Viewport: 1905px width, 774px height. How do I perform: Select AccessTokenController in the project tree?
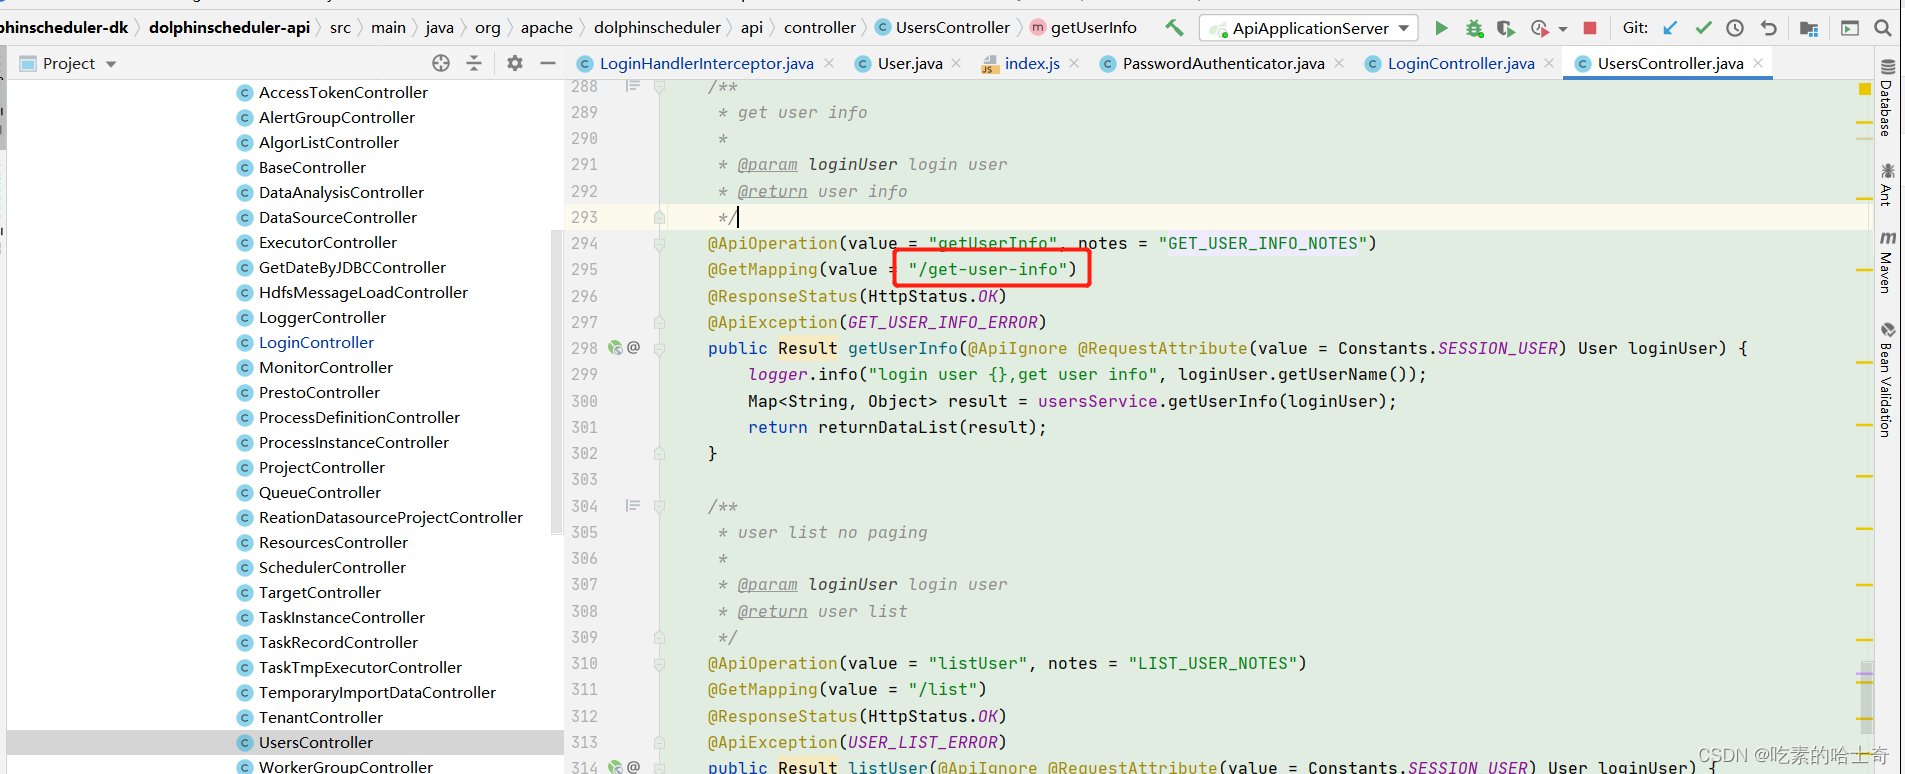click(343, 92)
